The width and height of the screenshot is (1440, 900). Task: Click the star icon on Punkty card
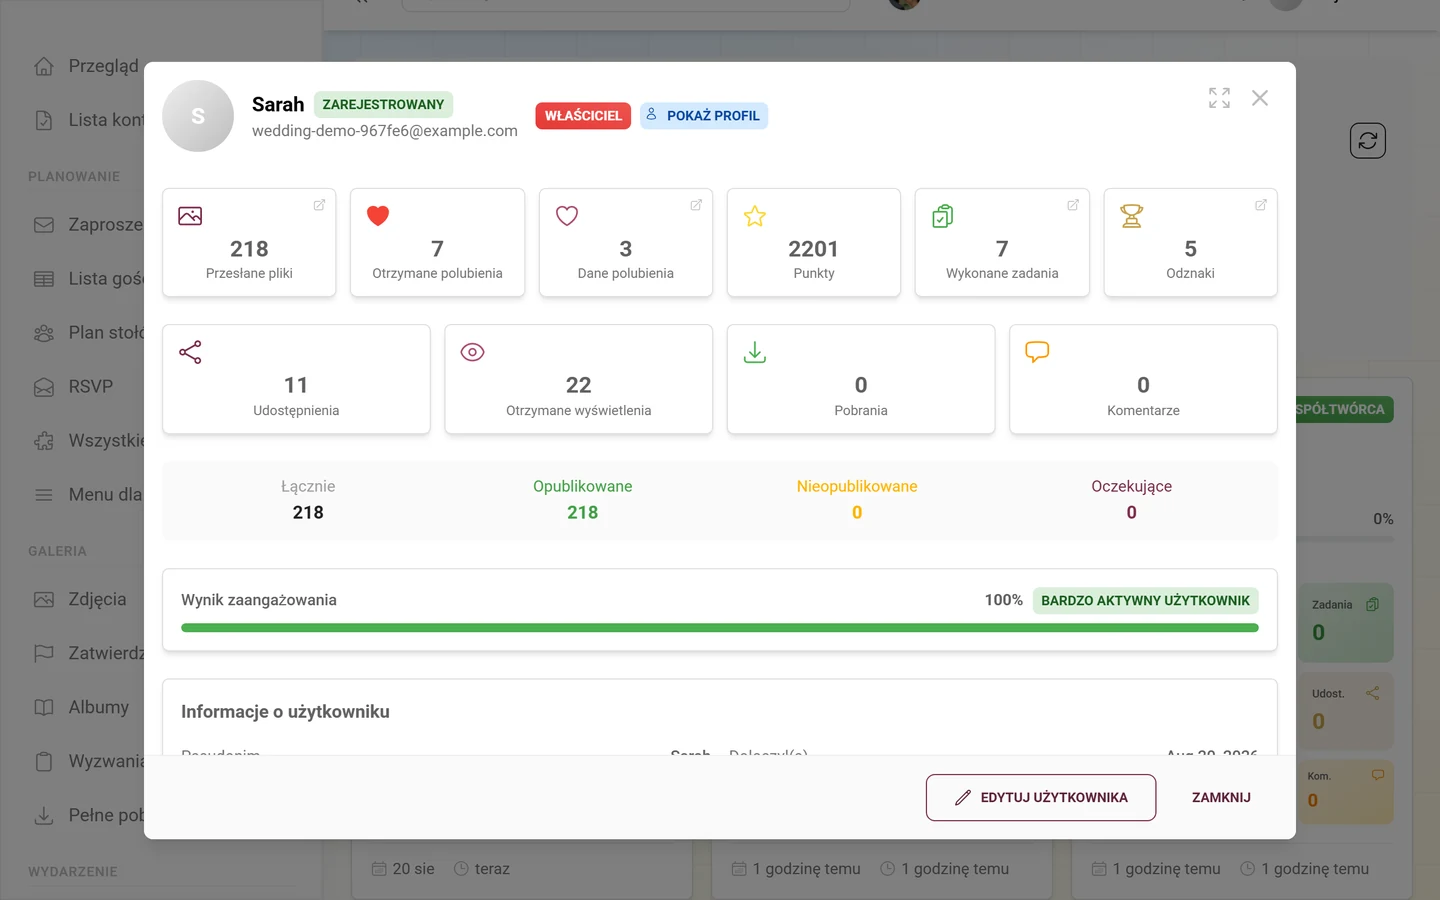755,216
